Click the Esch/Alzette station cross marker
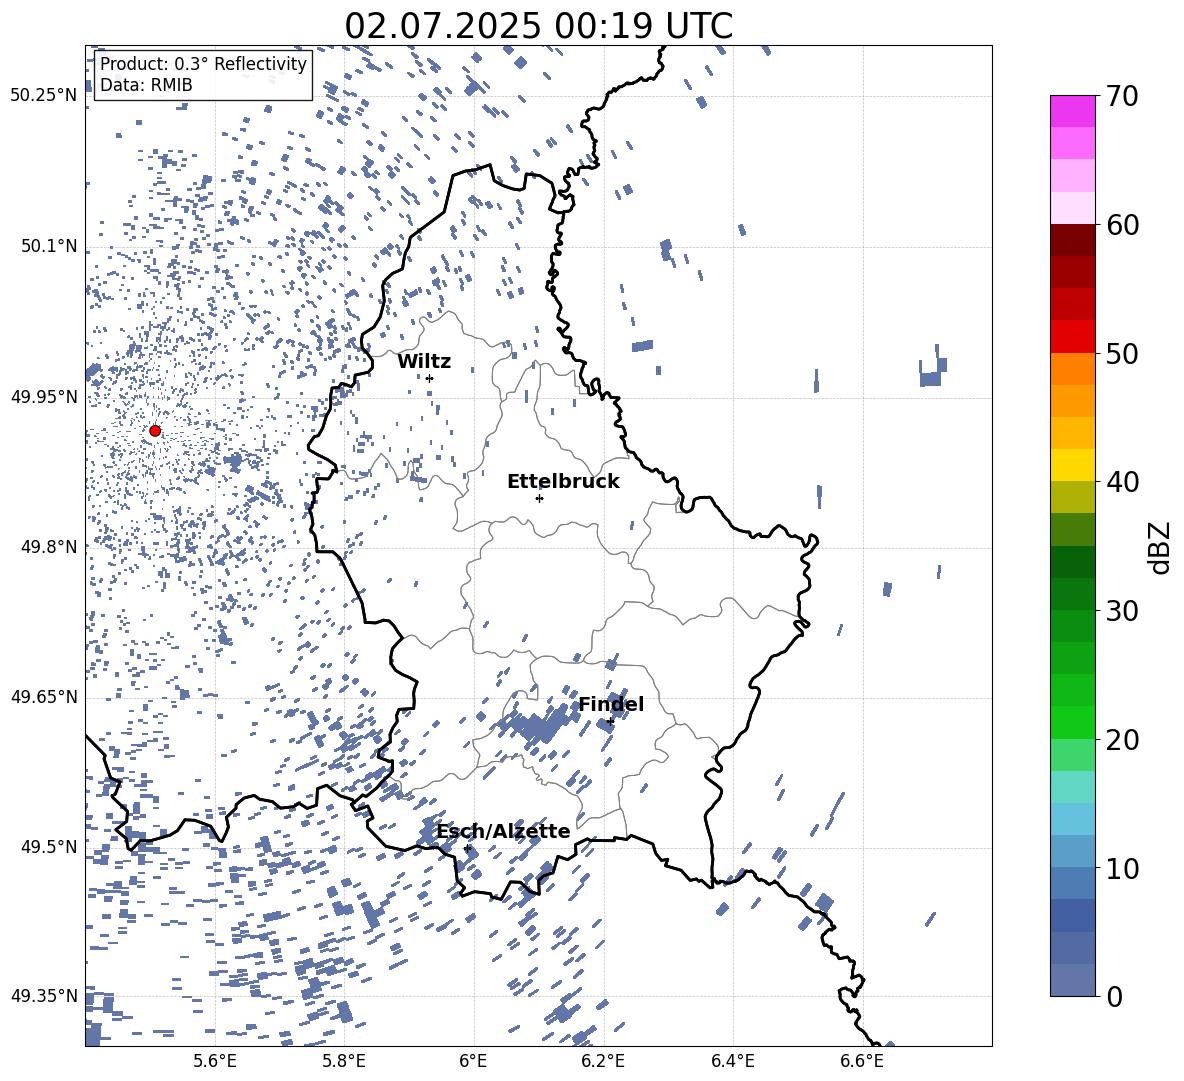Viewport: 1184px width, 1081px height. (467, 848)
